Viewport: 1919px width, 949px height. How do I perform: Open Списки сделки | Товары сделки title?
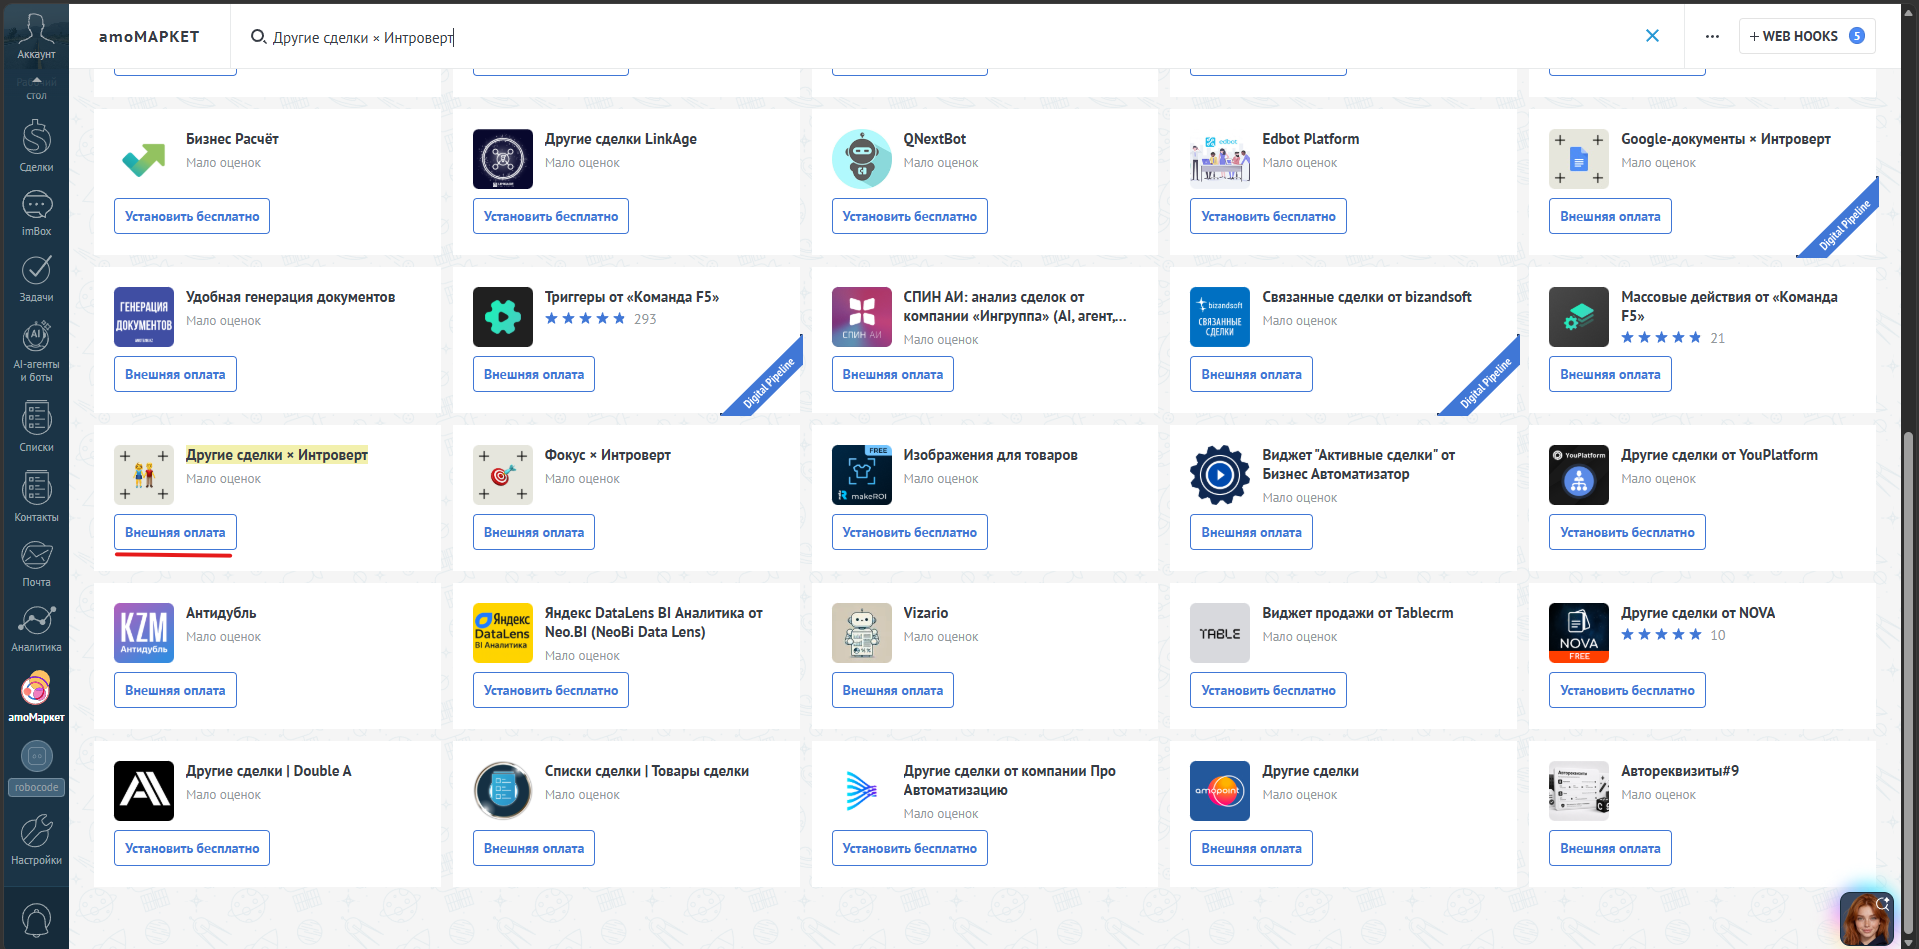pyautogui.click(x=646, y=771)
